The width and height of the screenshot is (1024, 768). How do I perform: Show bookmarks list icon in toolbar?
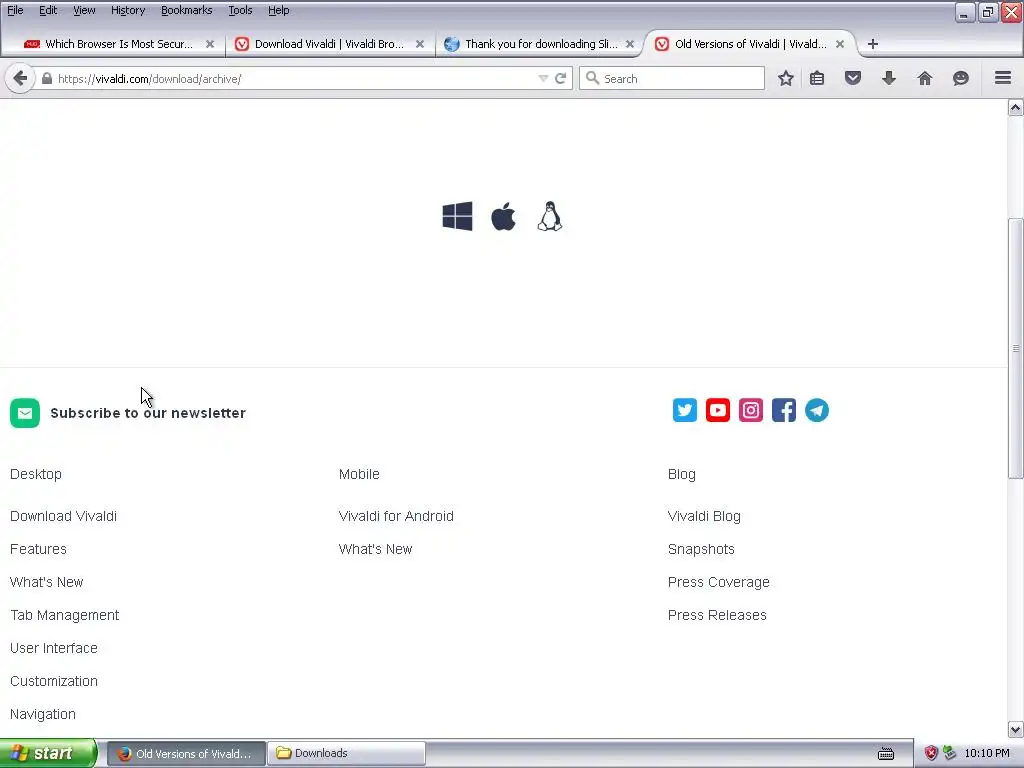[817, 78]
